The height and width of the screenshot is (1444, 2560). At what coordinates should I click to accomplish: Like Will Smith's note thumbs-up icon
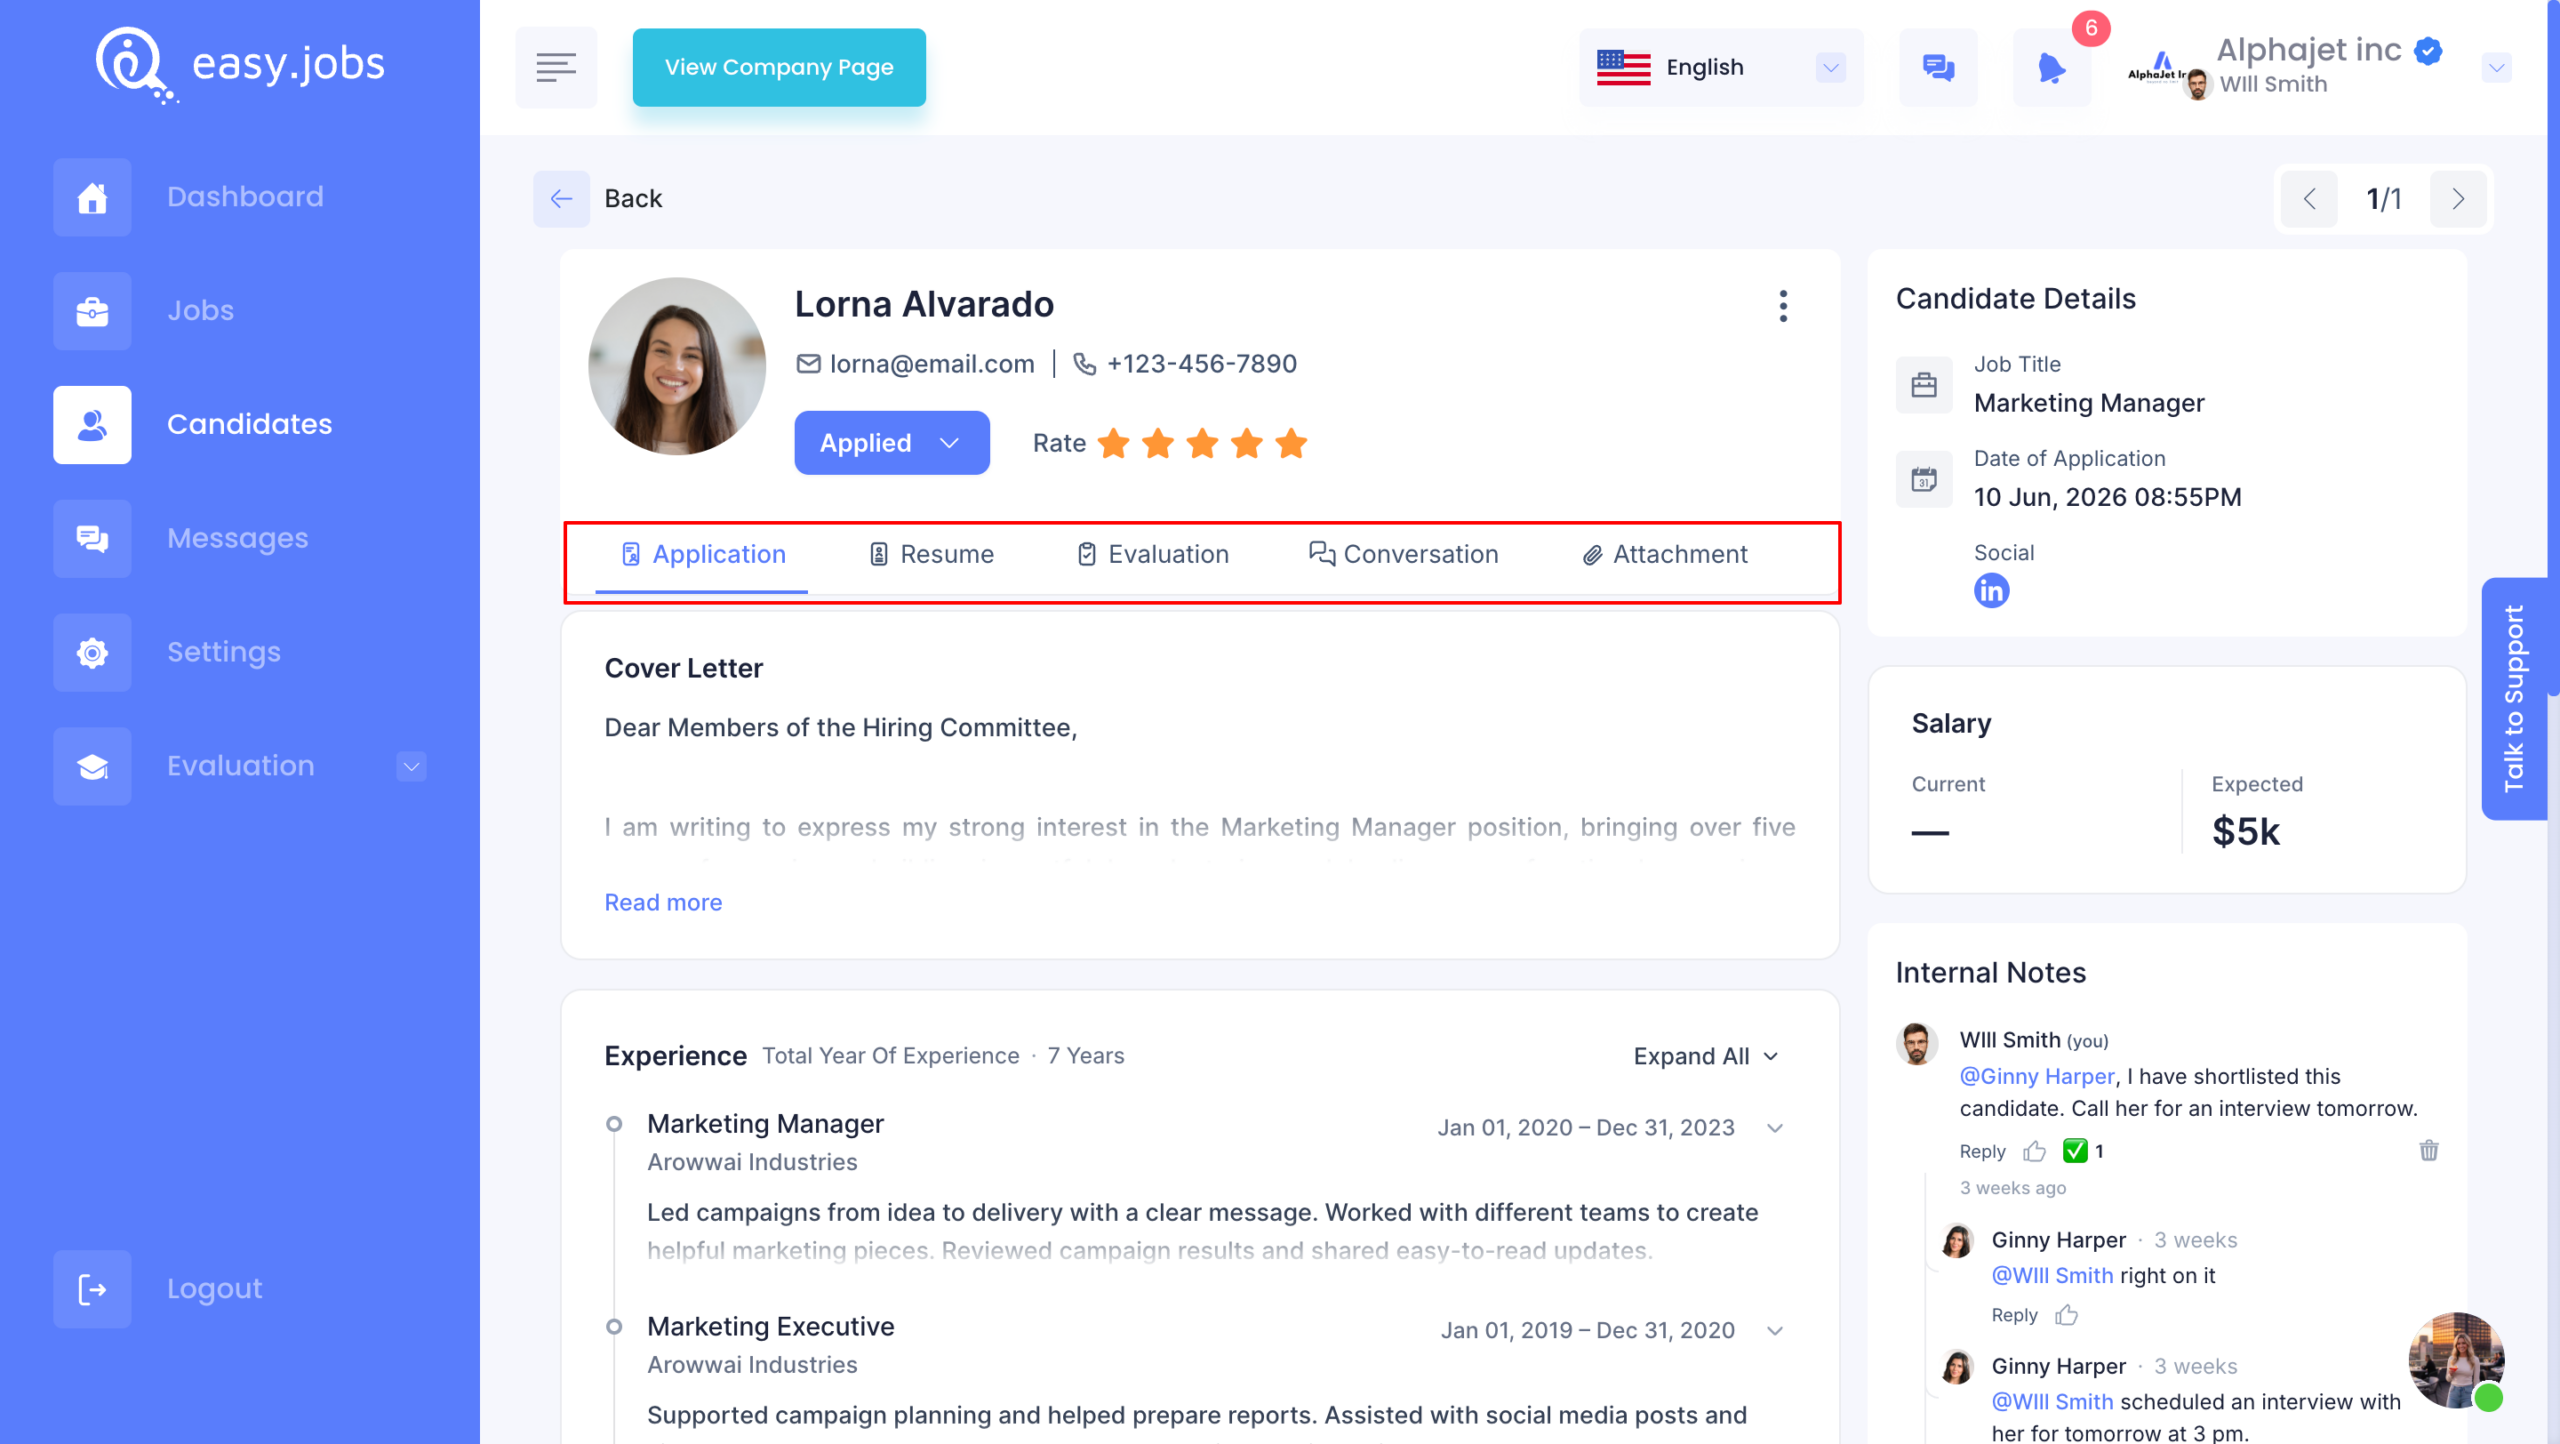click(x=2034, y=1152)
